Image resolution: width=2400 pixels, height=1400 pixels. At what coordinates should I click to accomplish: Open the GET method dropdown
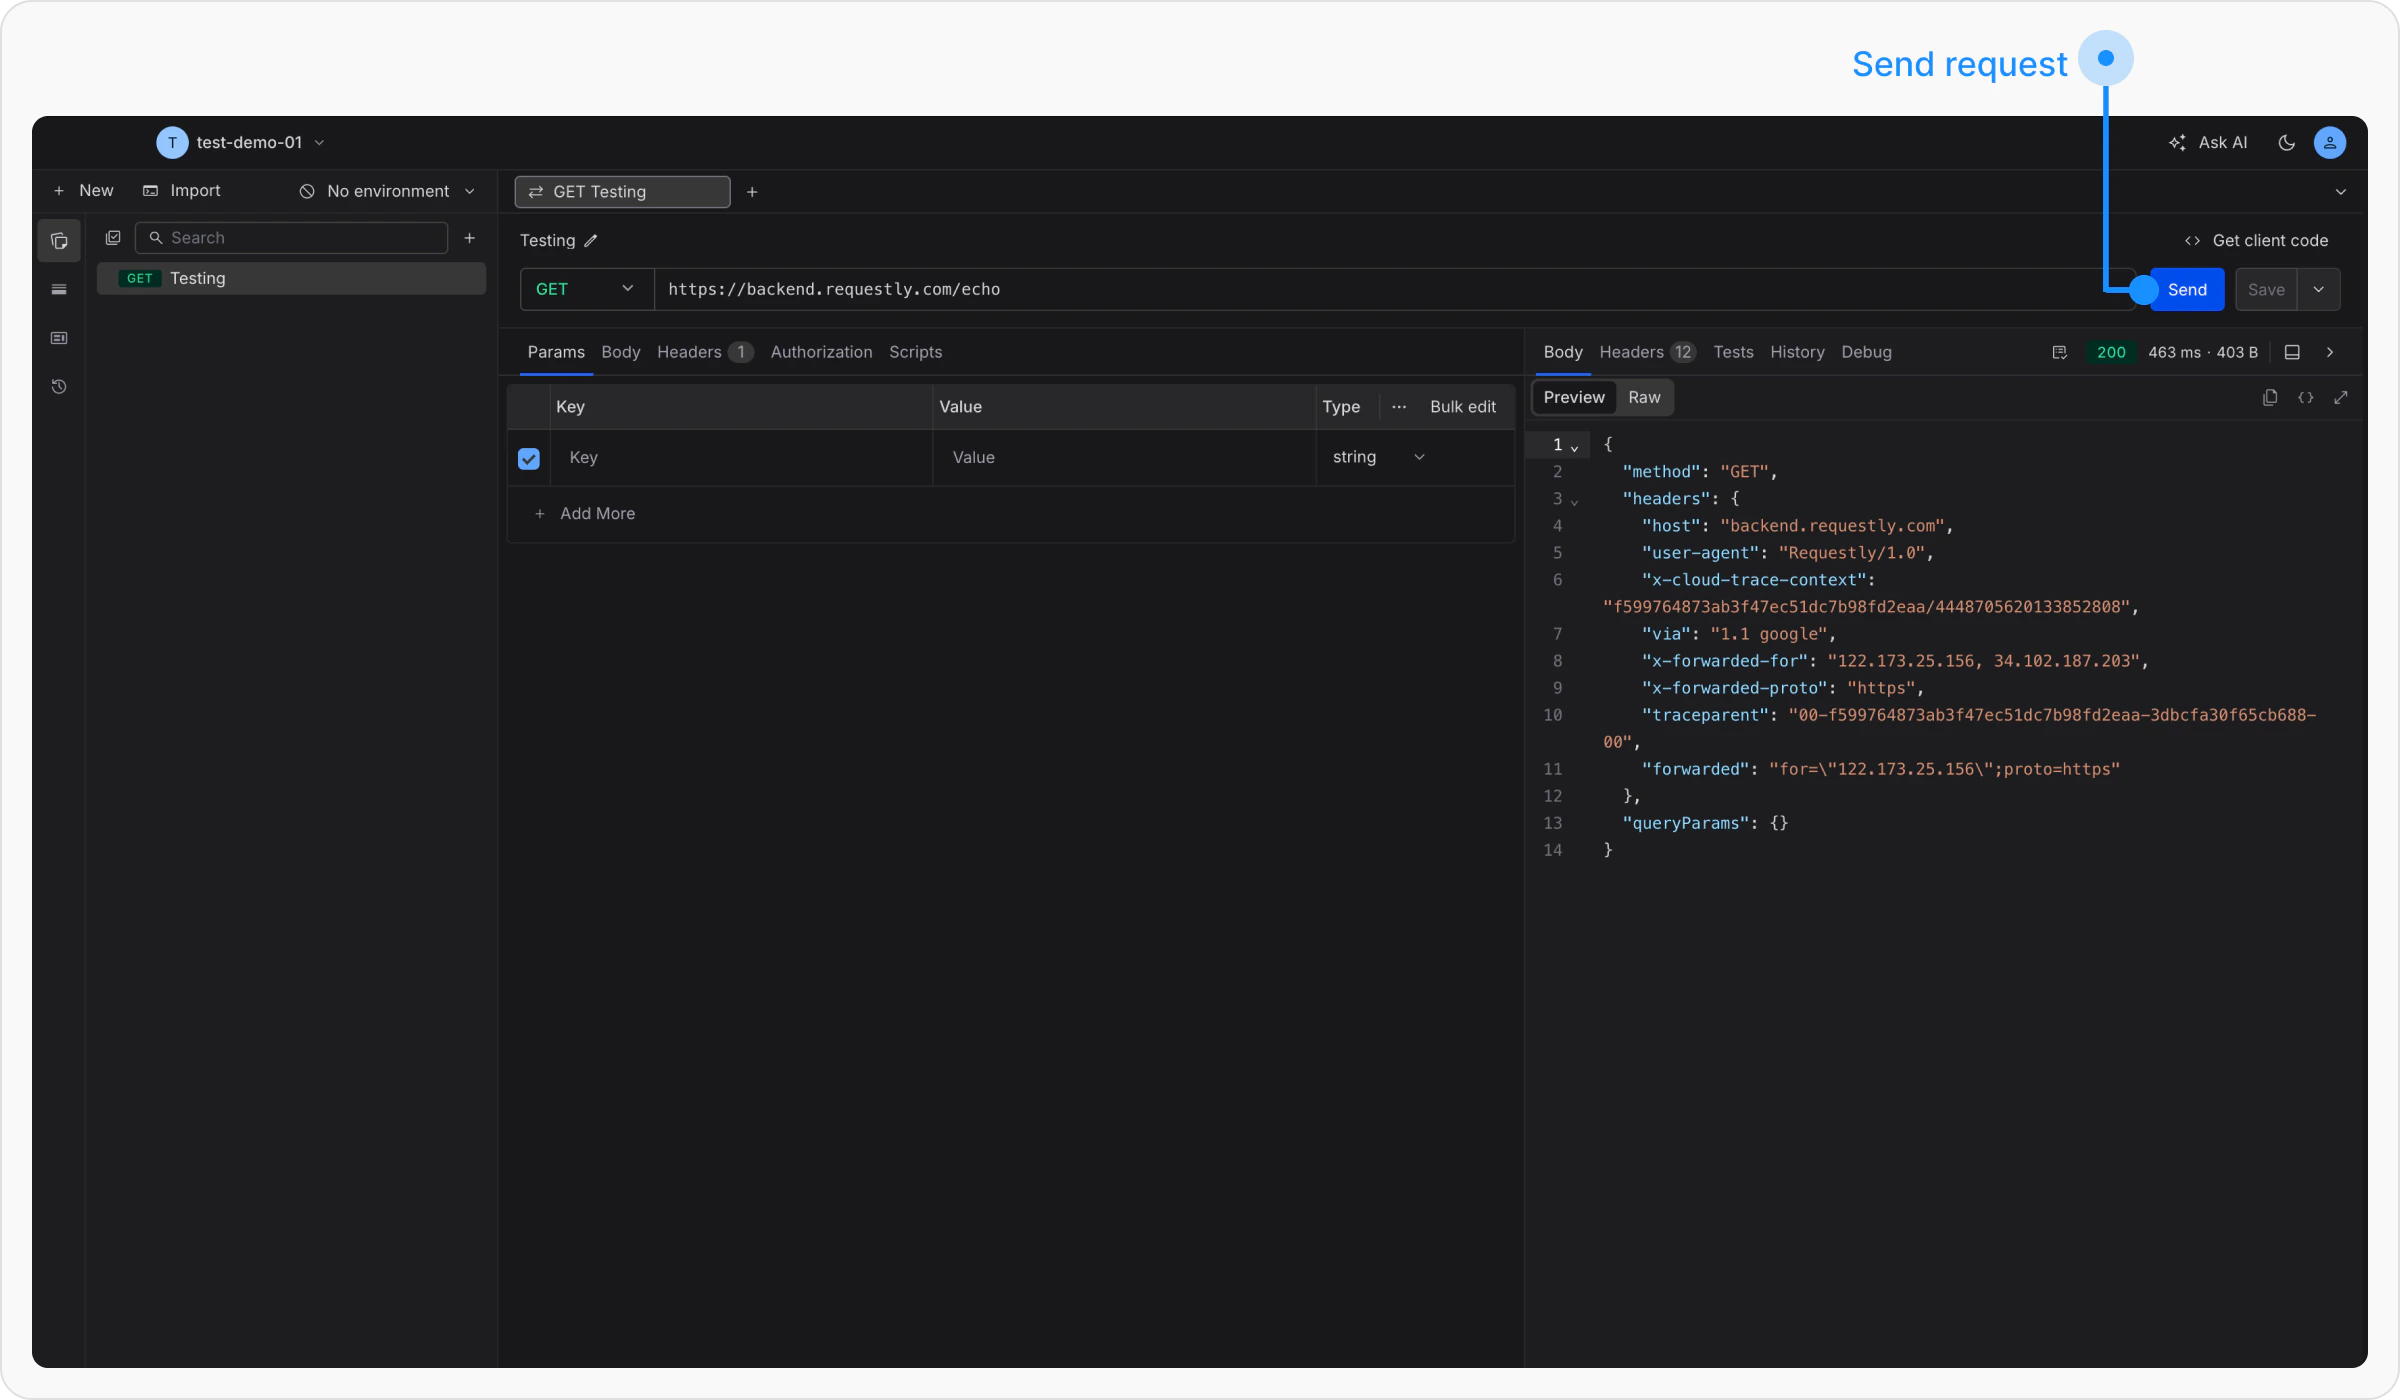click(586, 290)
